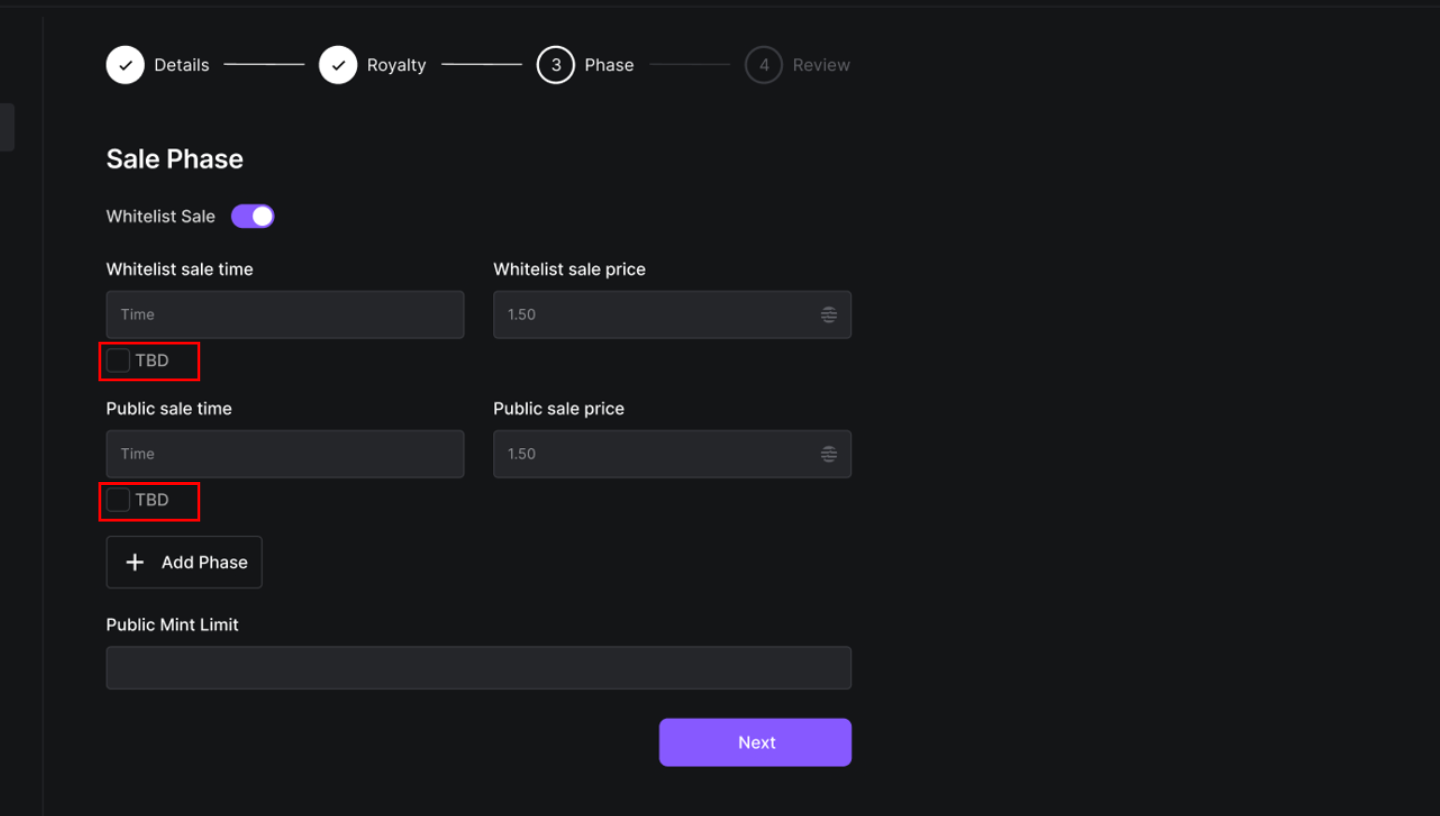Open the Whitelist sale time picker field
The height and width of the screenshot is (816, 1440).
coord(285,315)
